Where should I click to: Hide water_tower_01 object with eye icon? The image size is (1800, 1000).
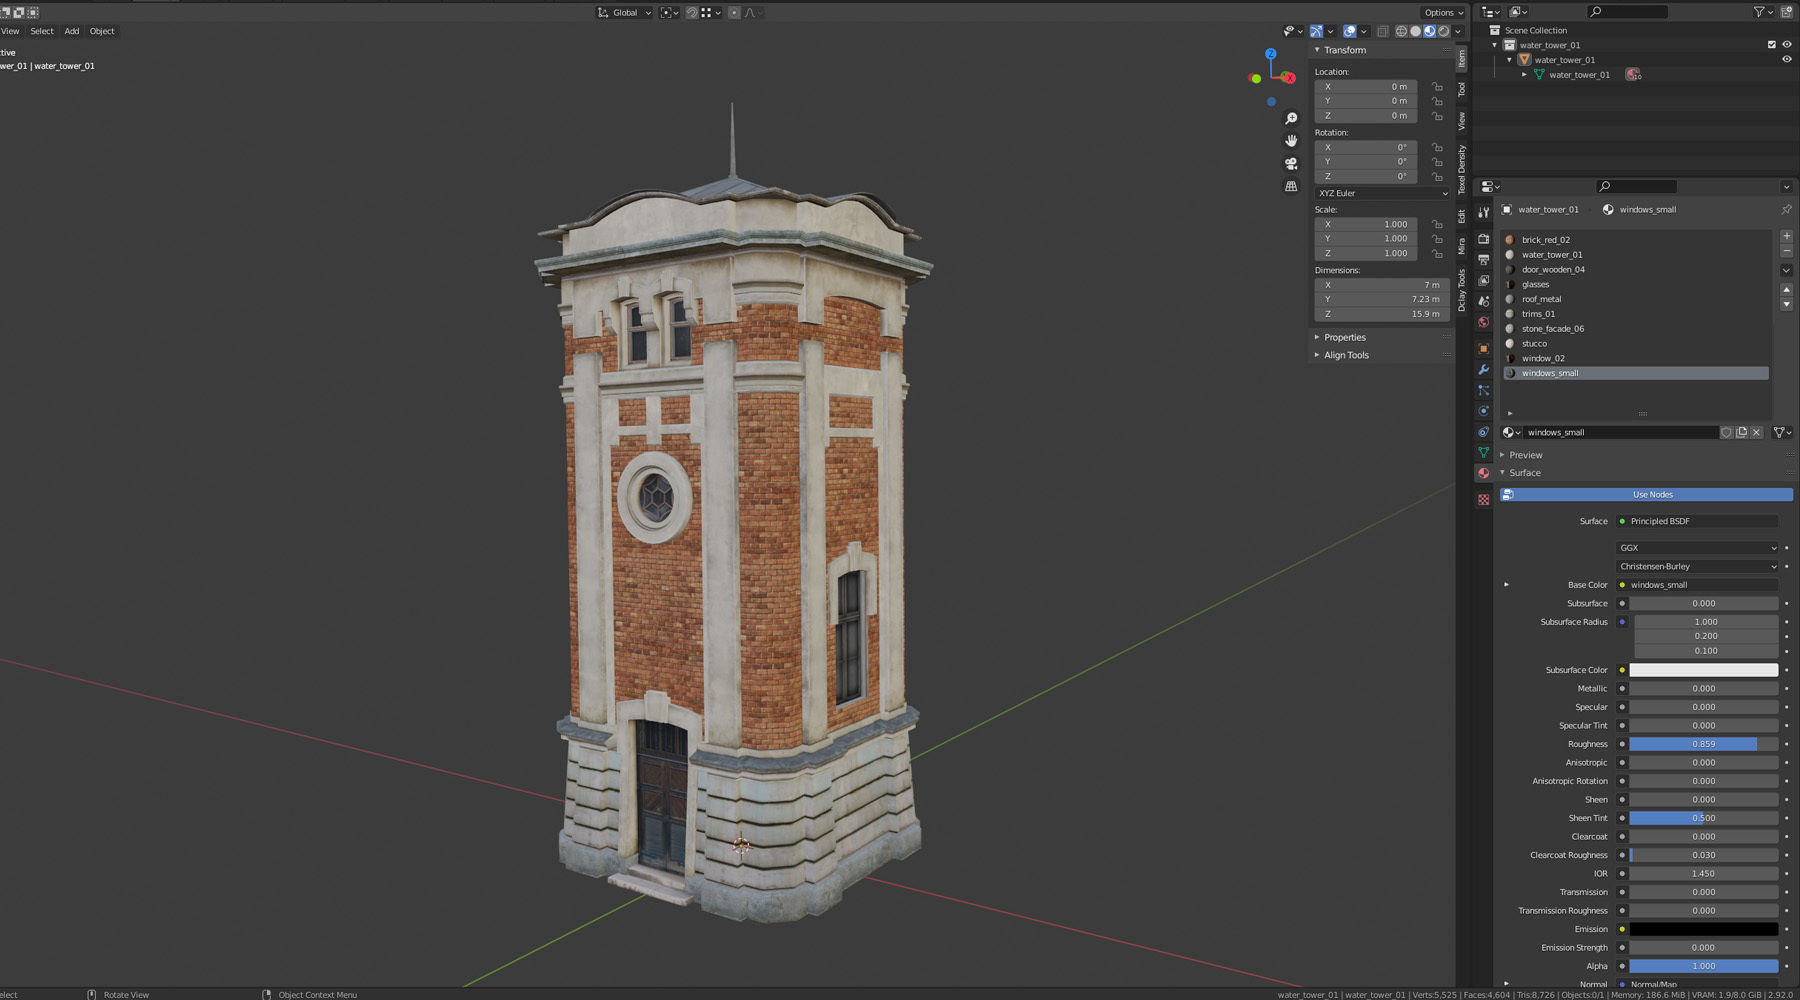coord(1786,60)
